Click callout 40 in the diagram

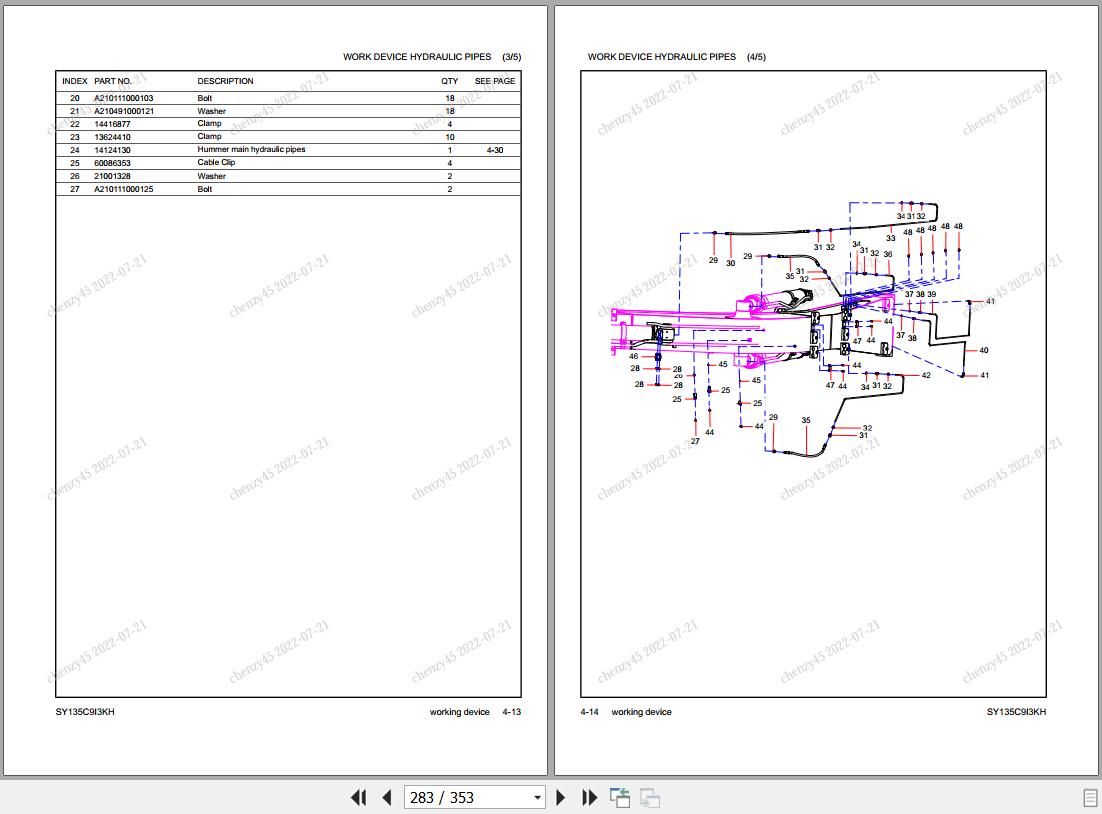(984, 350)
